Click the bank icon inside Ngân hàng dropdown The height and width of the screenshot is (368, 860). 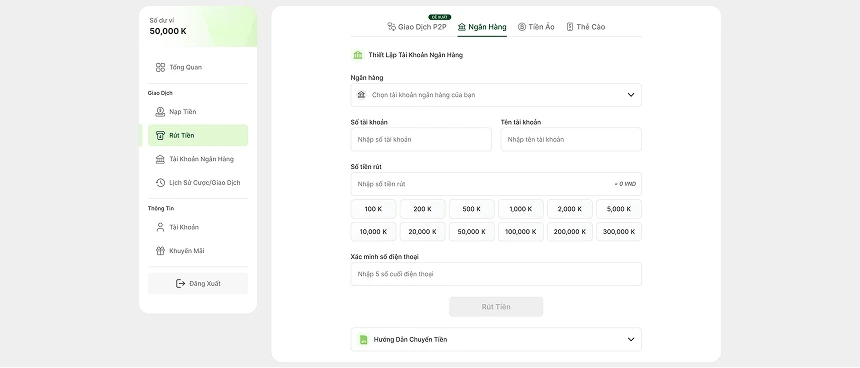[361, 95]
